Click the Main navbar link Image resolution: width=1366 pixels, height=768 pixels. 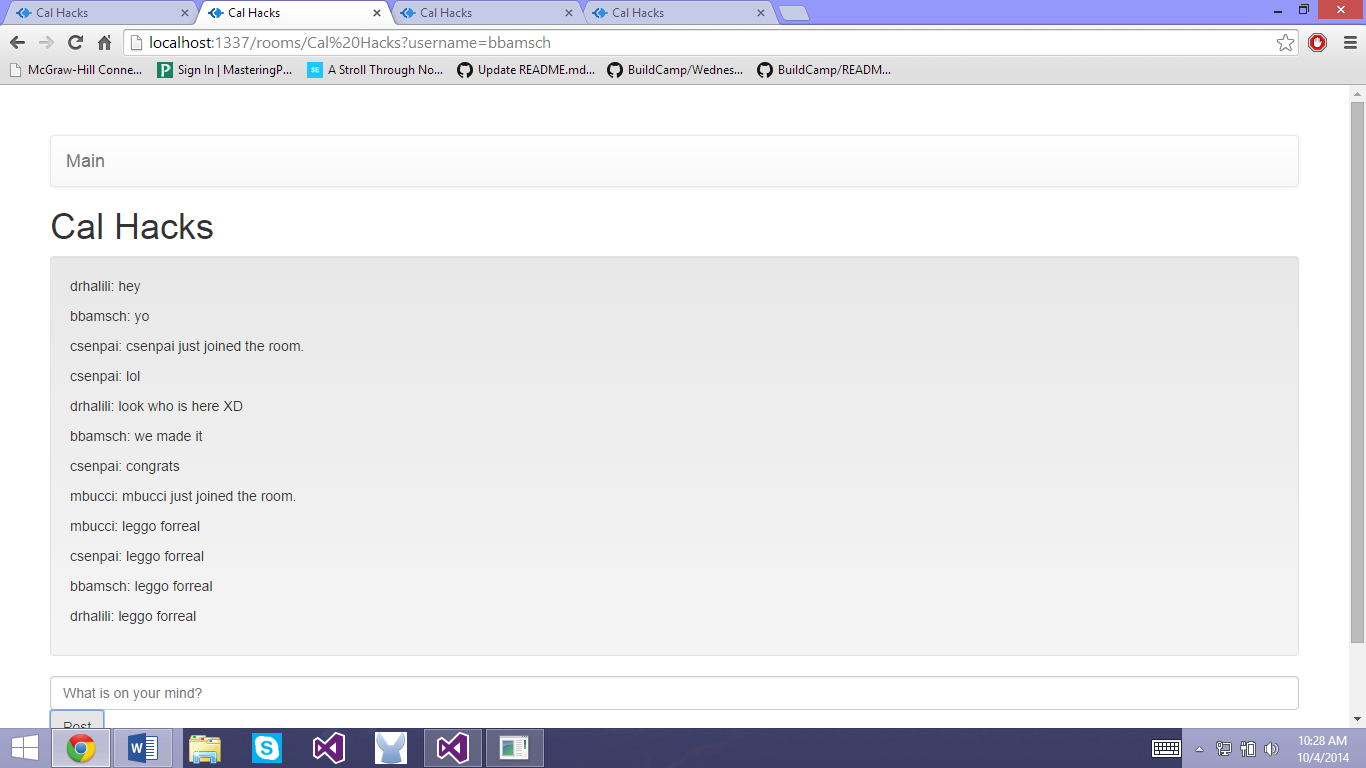pos(85,161)
